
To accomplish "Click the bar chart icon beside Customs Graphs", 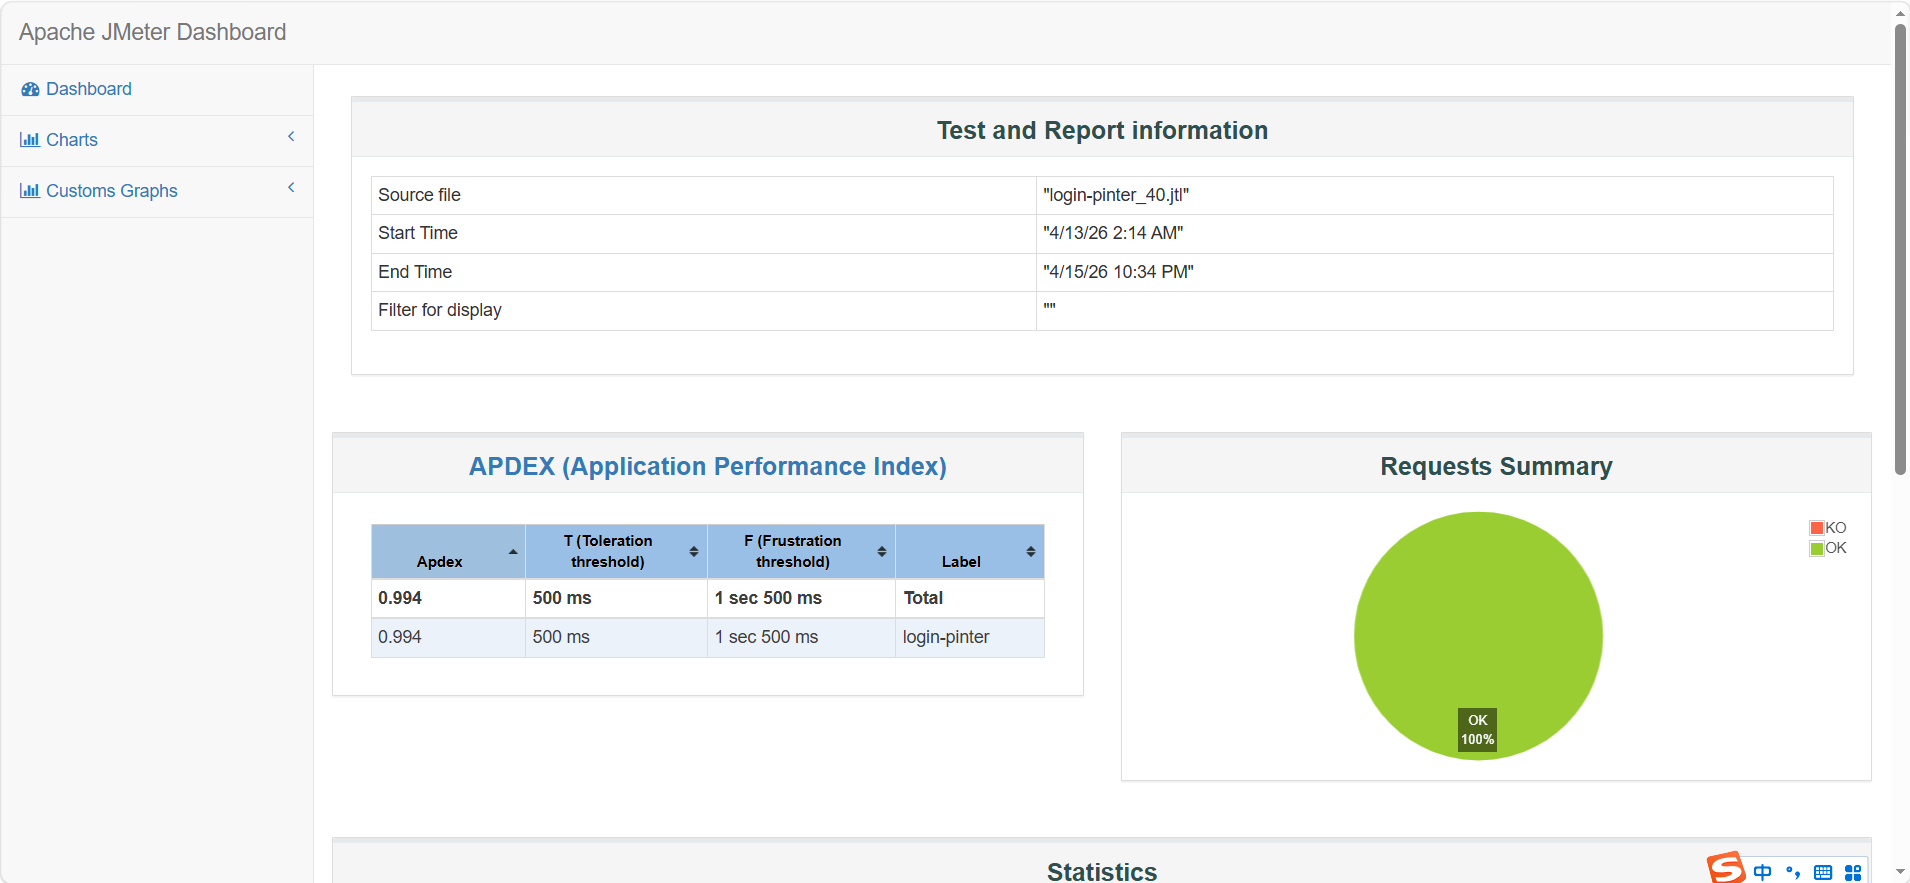I will (30, 191).
